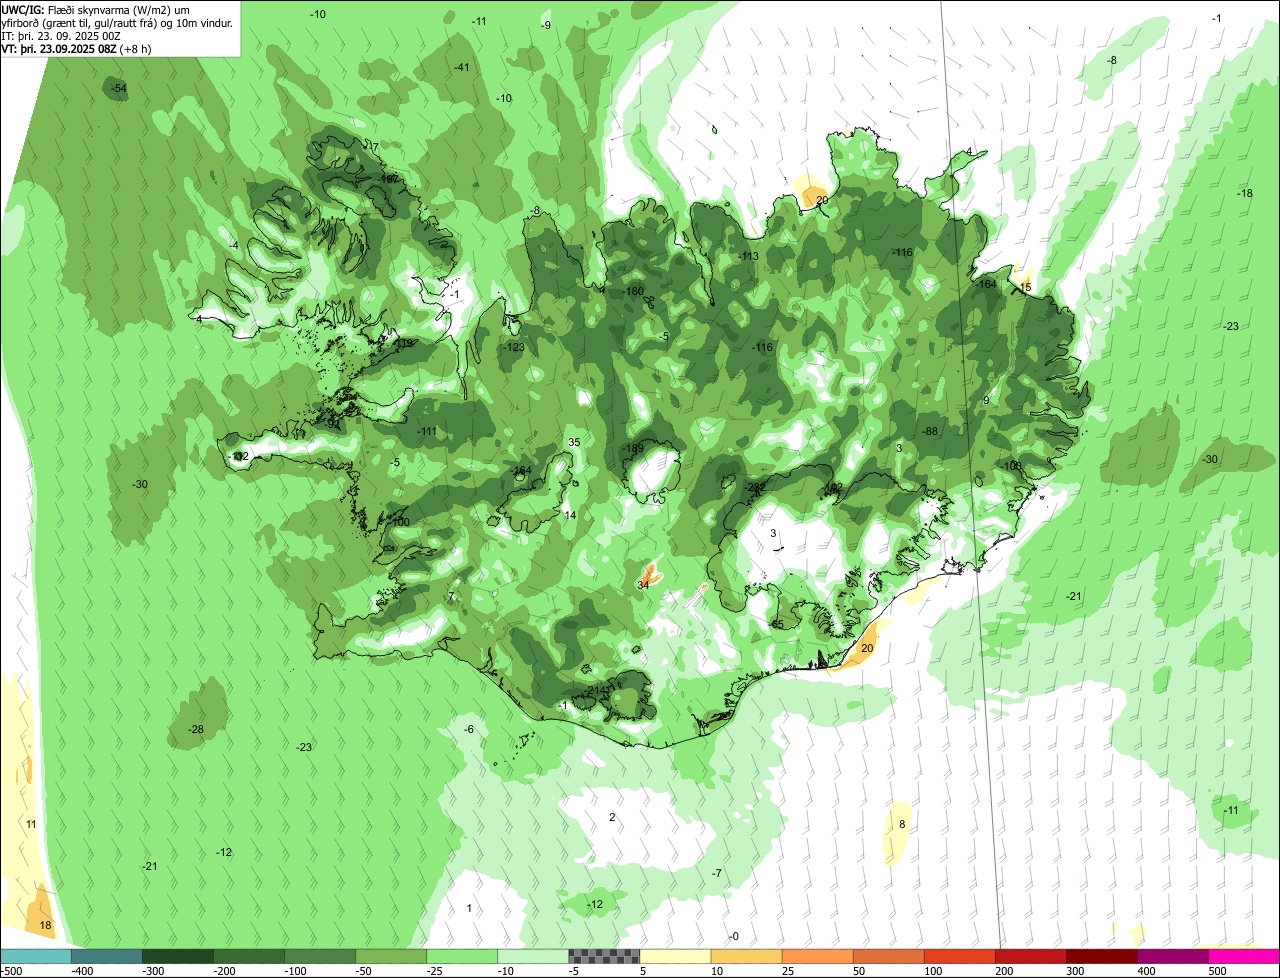Click the map value '15' on the east coast
Image resolution: width=1280 pixels, height=978 pixels.
point(1025,287)
